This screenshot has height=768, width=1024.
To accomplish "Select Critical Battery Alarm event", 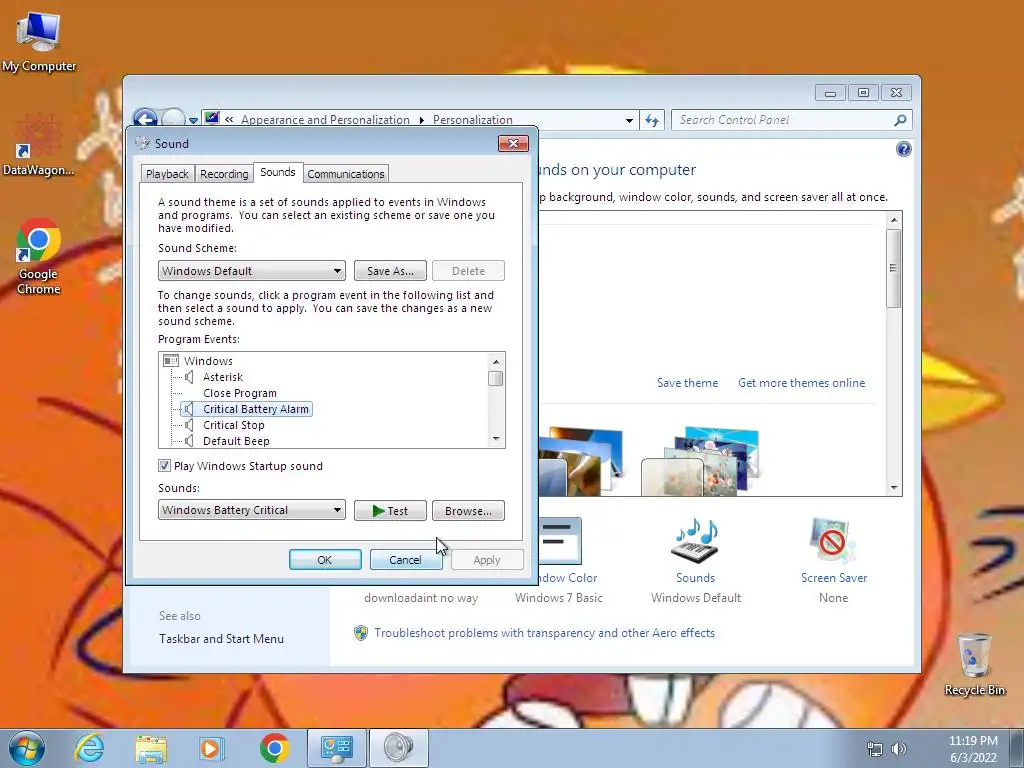I will click(255, 409).
